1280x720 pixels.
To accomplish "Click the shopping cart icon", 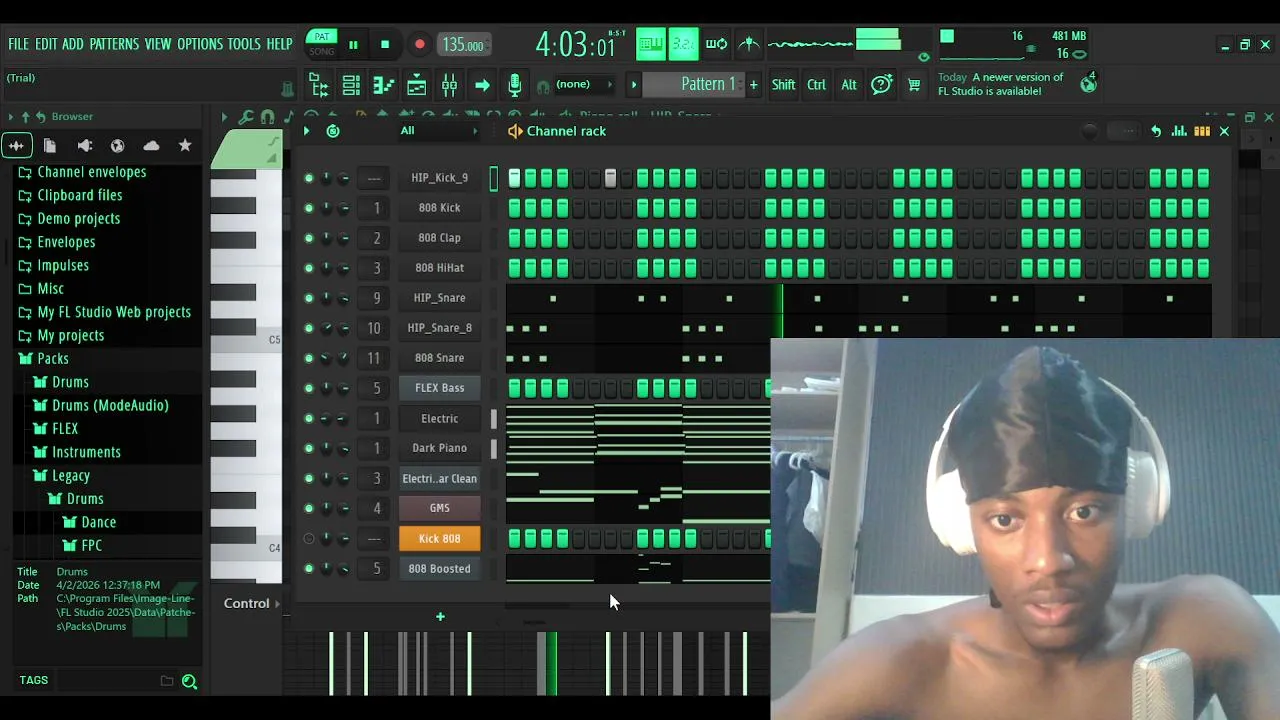I will 913,85.
